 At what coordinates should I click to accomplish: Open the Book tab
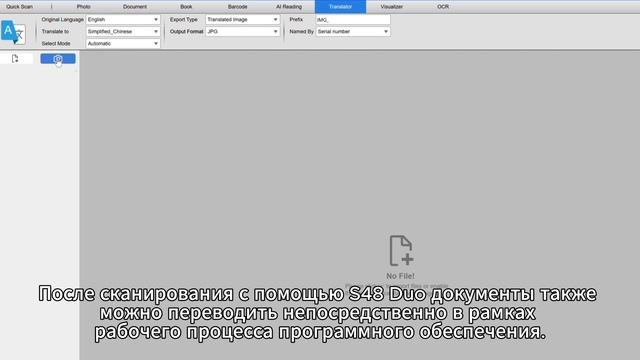(186, 7)
